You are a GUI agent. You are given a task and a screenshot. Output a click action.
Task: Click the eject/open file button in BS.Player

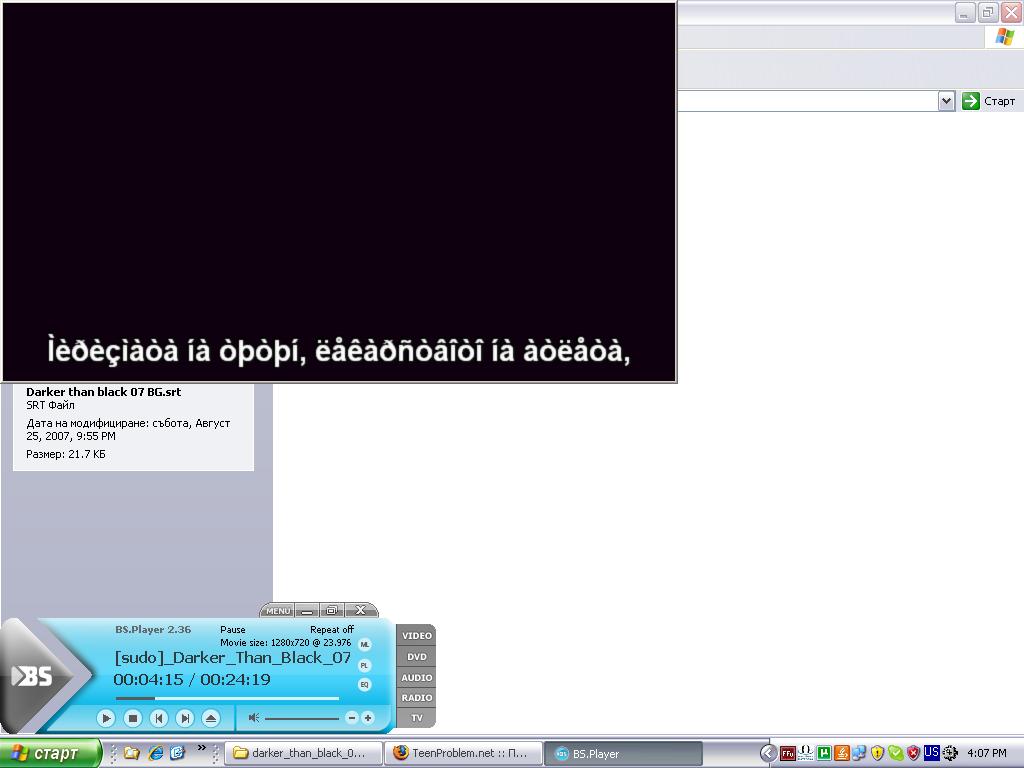(x=210, y=718)
